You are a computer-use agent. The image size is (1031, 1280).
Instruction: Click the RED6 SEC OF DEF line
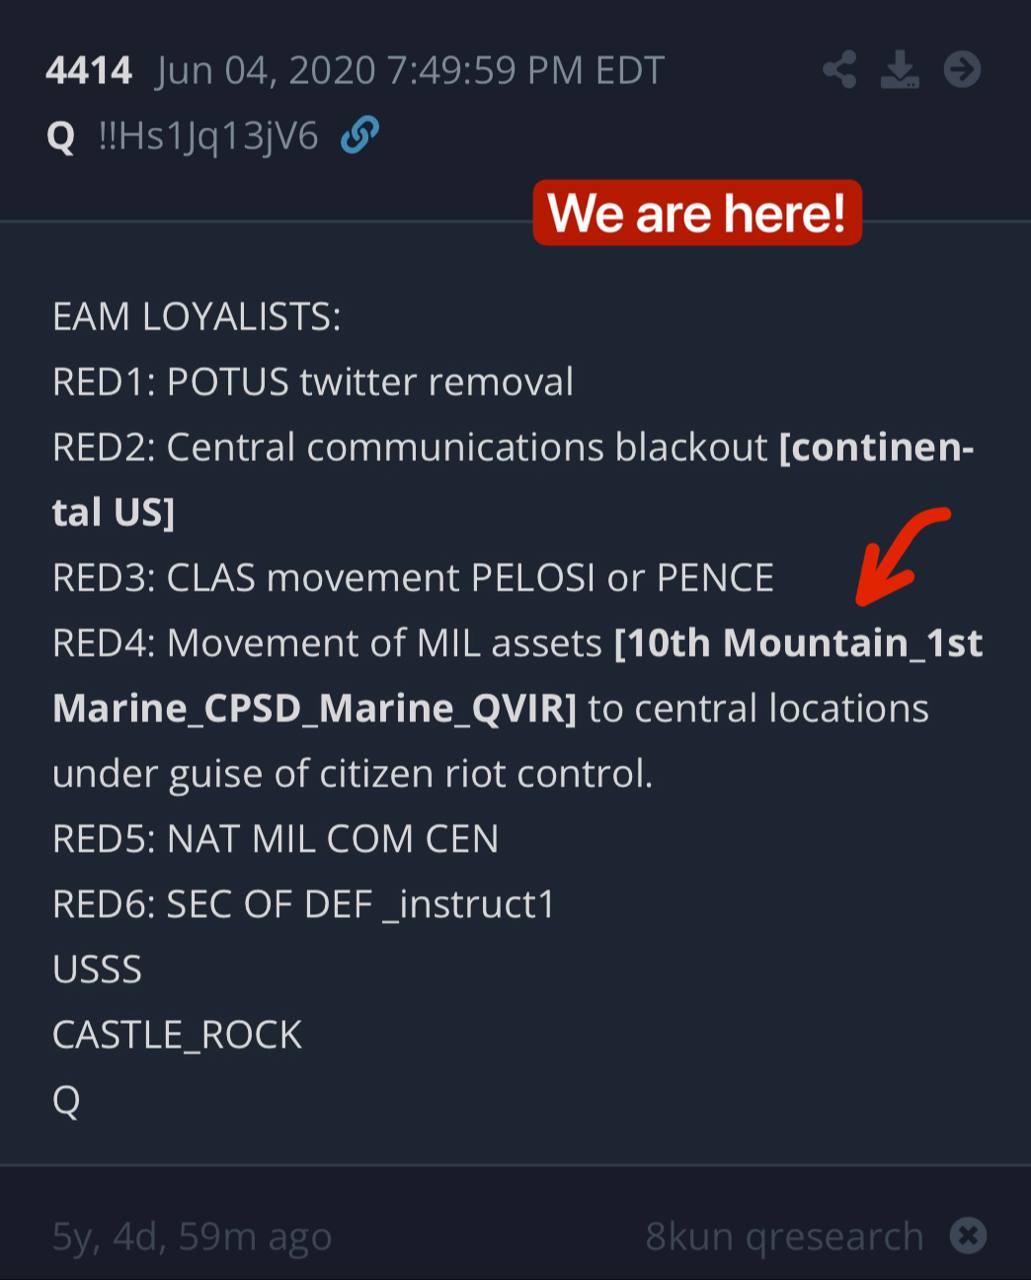[303, 904]
